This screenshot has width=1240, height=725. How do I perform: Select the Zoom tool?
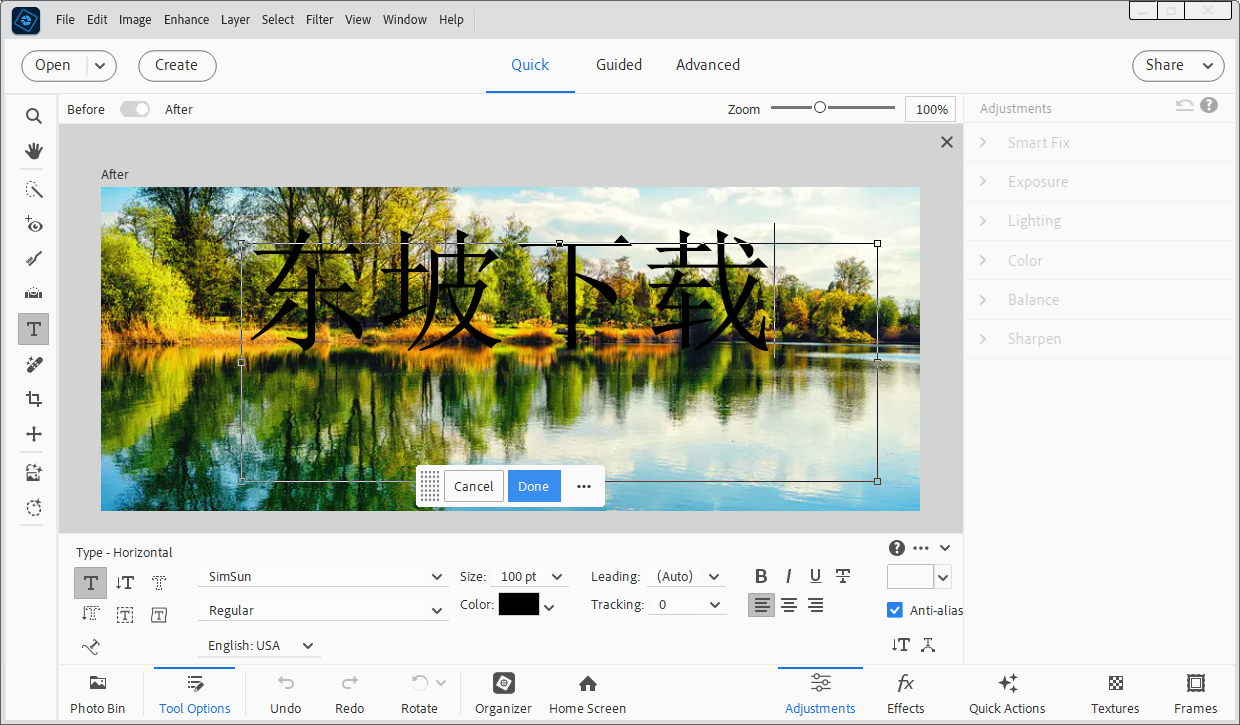coord(33,115)
